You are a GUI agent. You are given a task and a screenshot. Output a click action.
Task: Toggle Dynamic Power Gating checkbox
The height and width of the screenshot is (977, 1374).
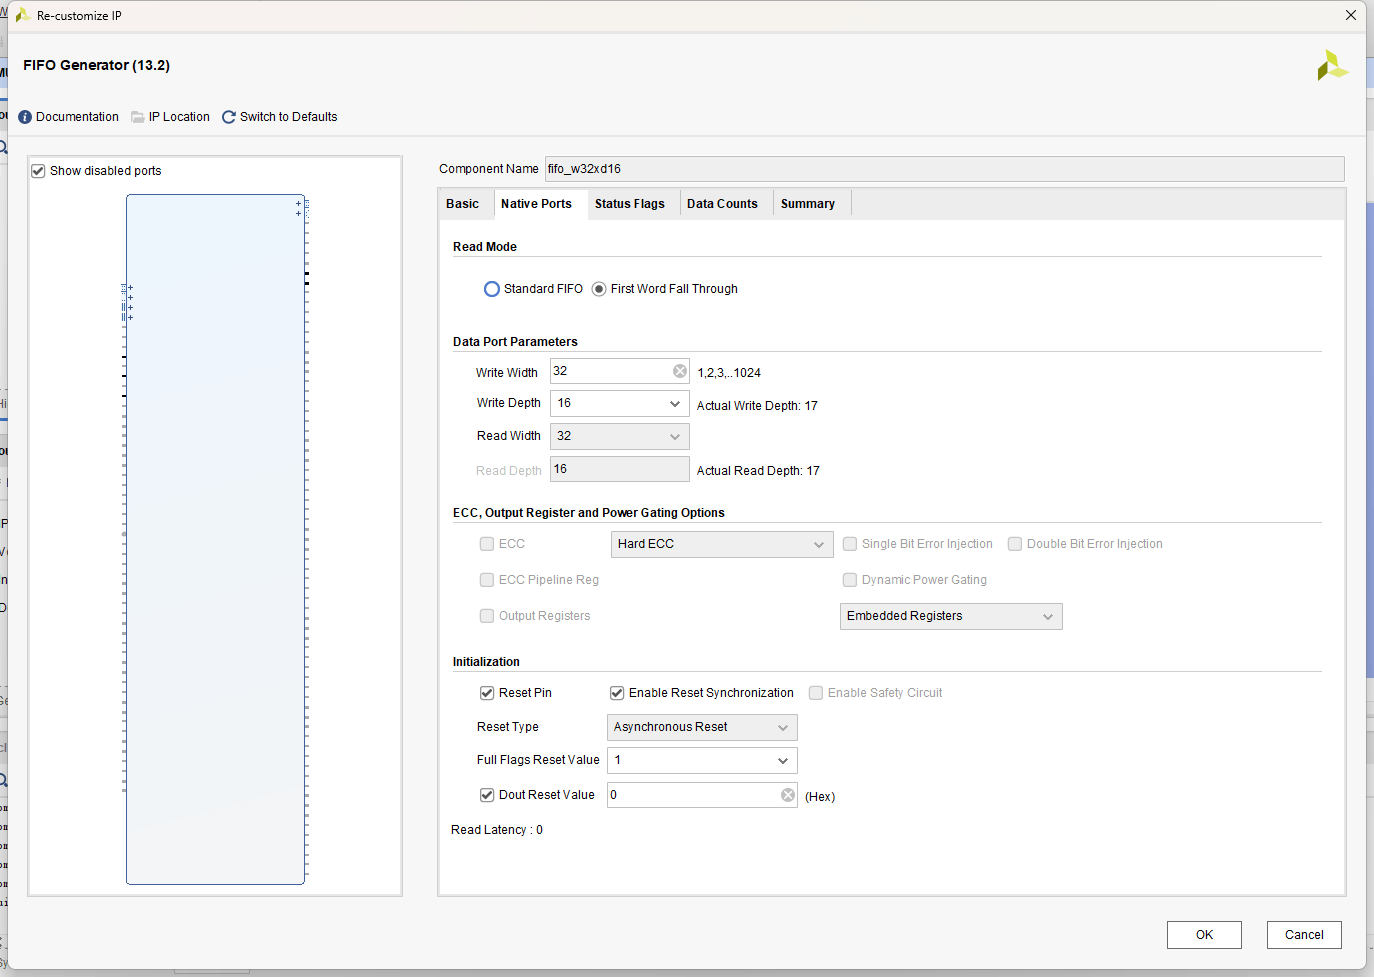[850, 580]
